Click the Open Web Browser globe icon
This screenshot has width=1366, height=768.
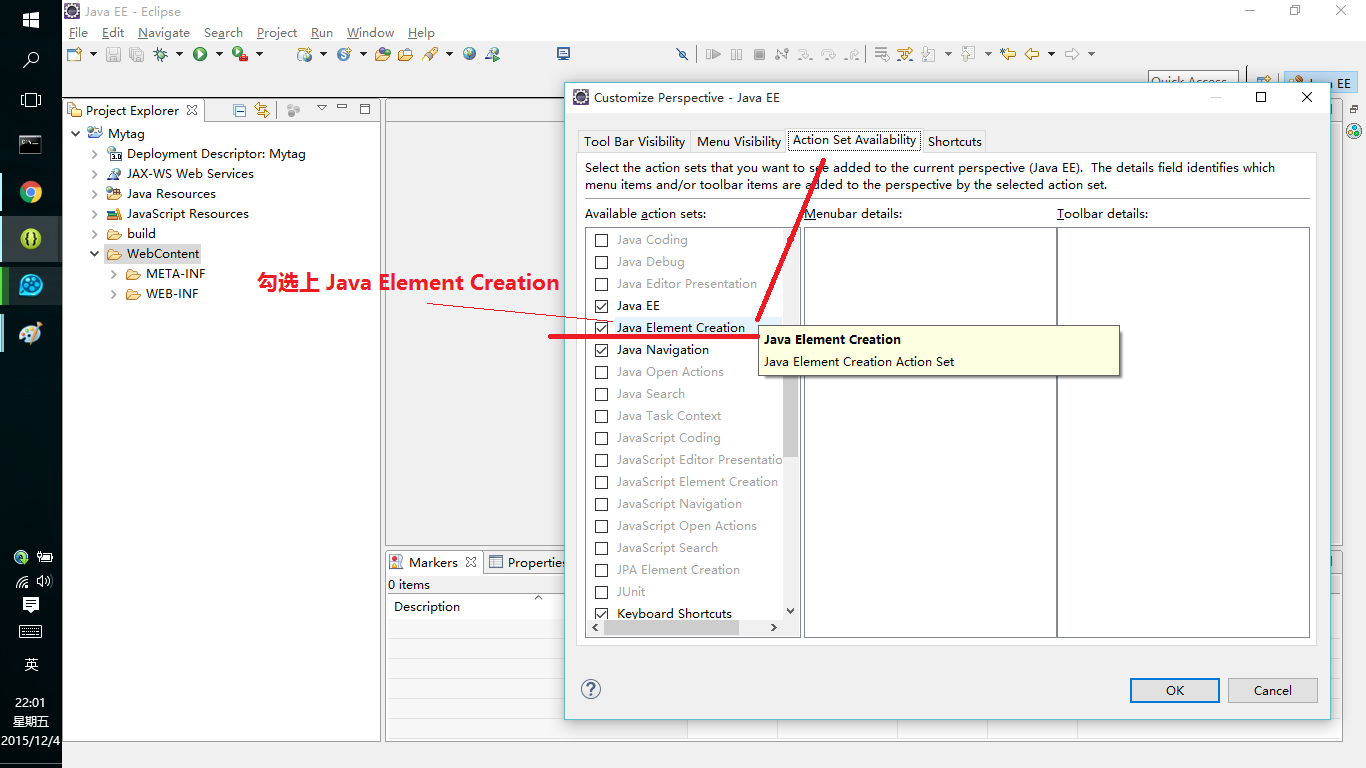point(469,53)
